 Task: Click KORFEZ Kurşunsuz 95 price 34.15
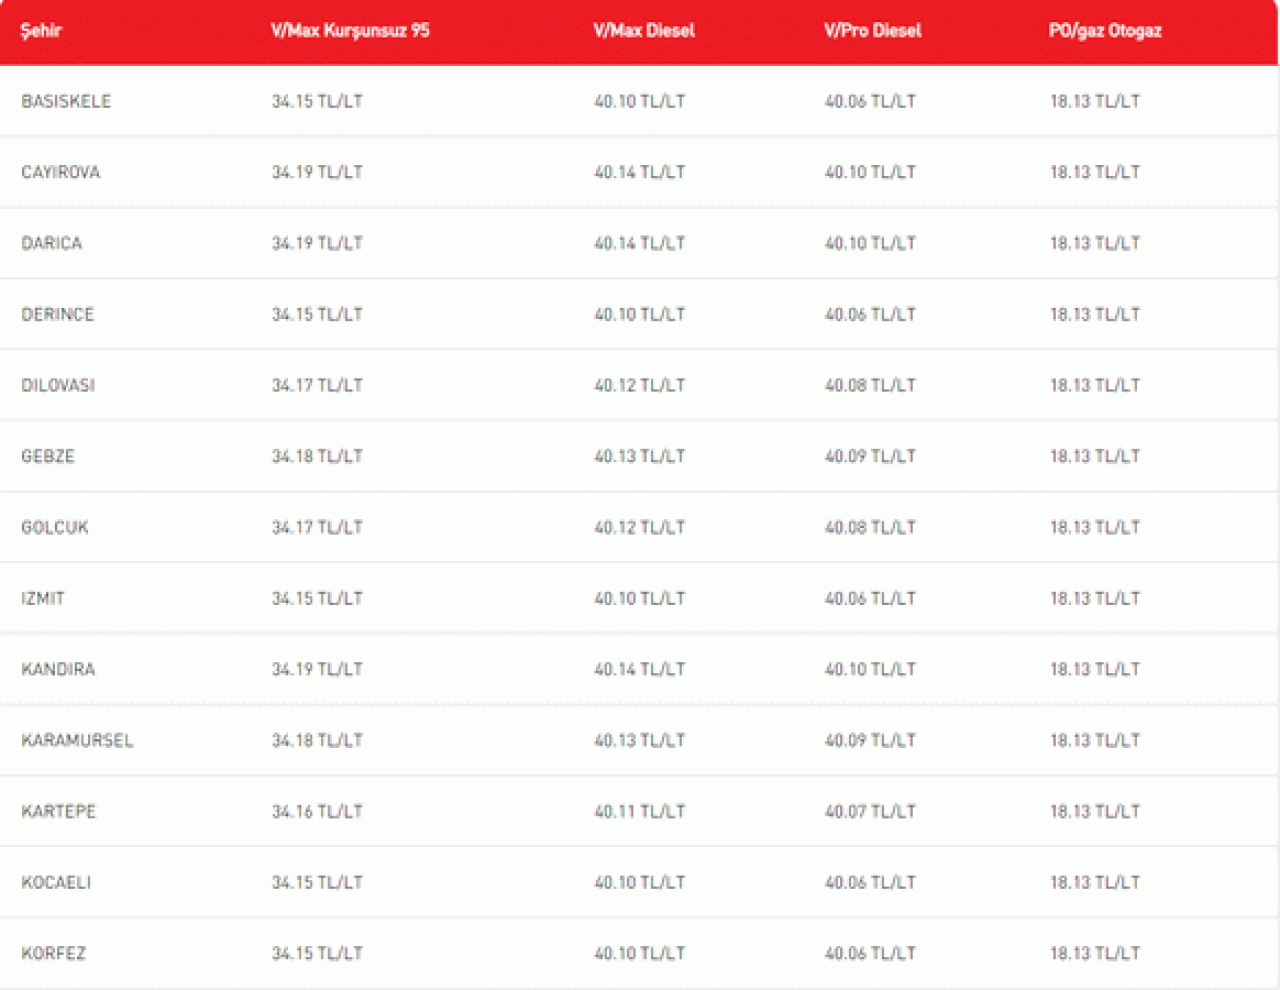pos(317,953)
